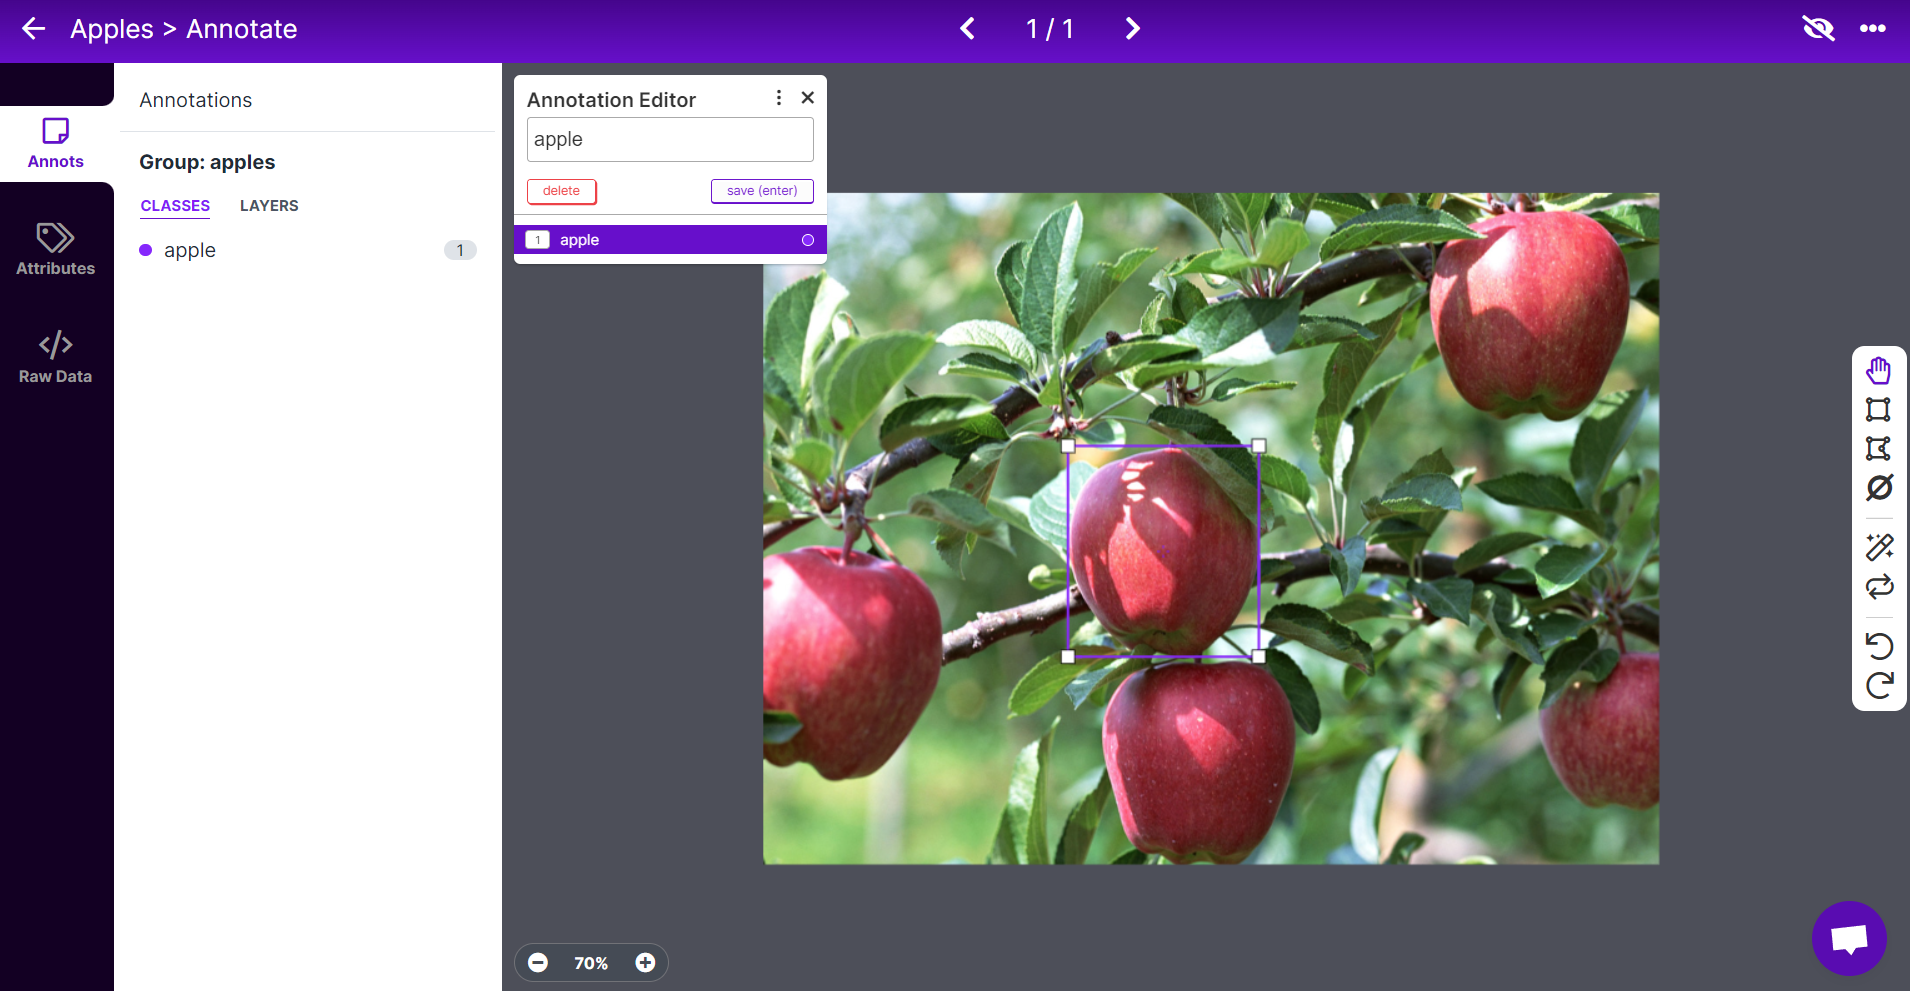This screenshot has width=1910, height=991.
Task: Close the Annotation Editor panel
Action: coord(808,98)
